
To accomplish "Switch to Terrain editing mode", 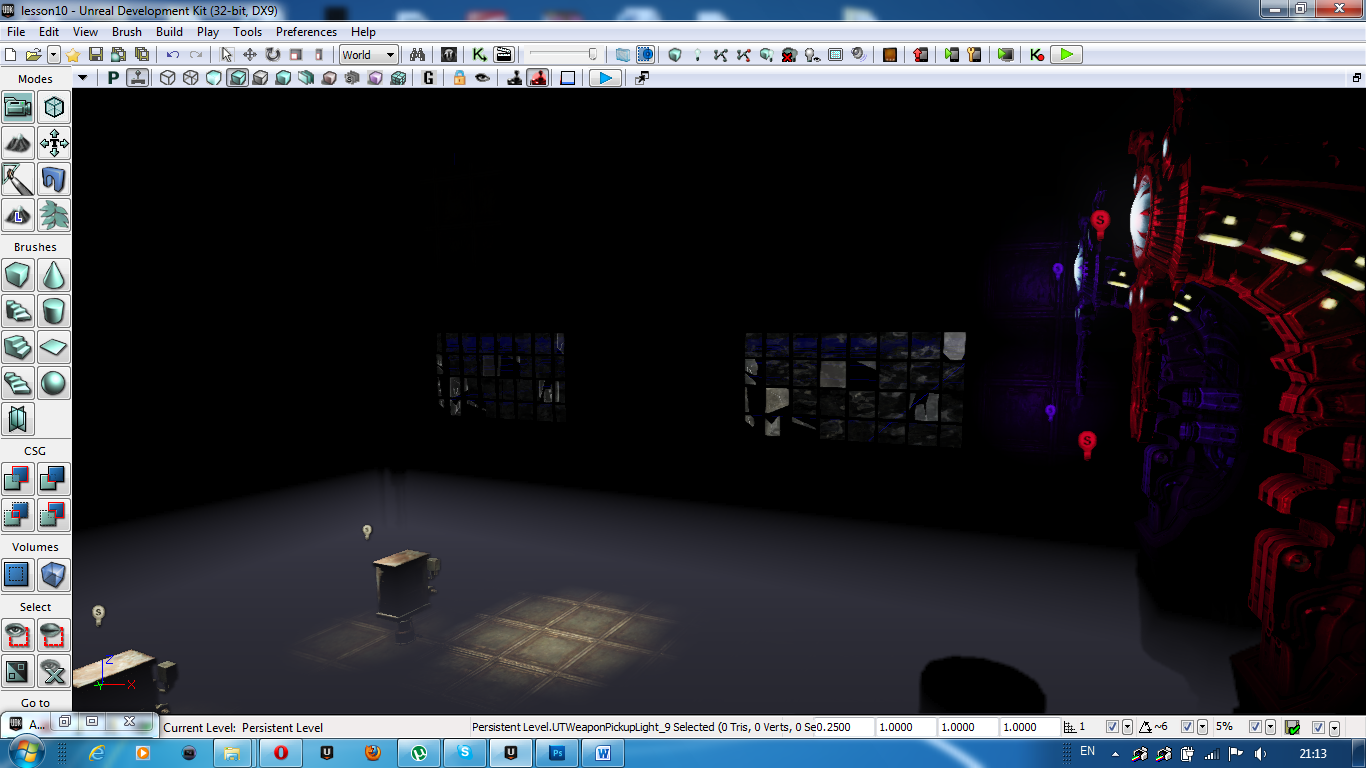I will pyautogui.click(x=18, y=143).
